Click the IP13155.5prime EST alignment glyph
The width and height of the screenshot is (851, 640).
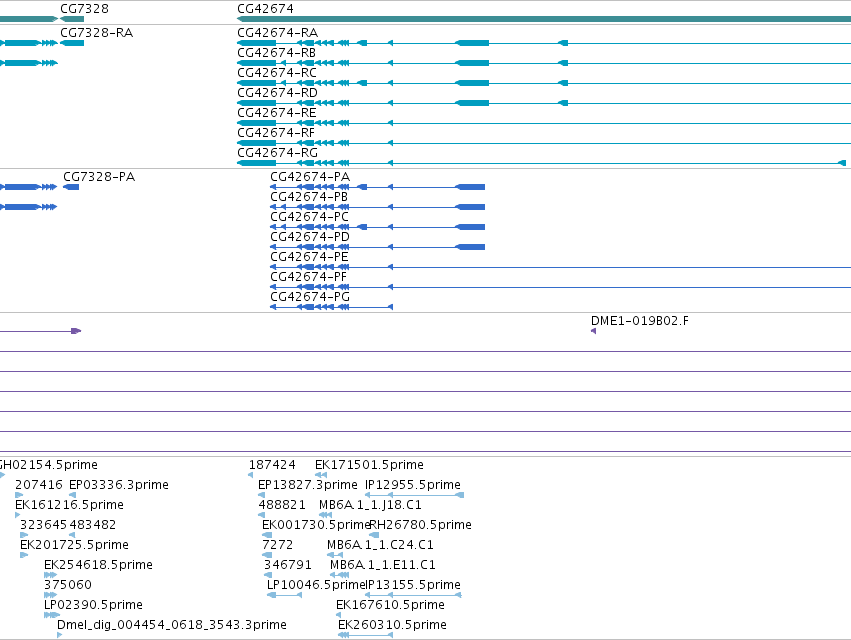pyautogui.click(x=413, y=595)
